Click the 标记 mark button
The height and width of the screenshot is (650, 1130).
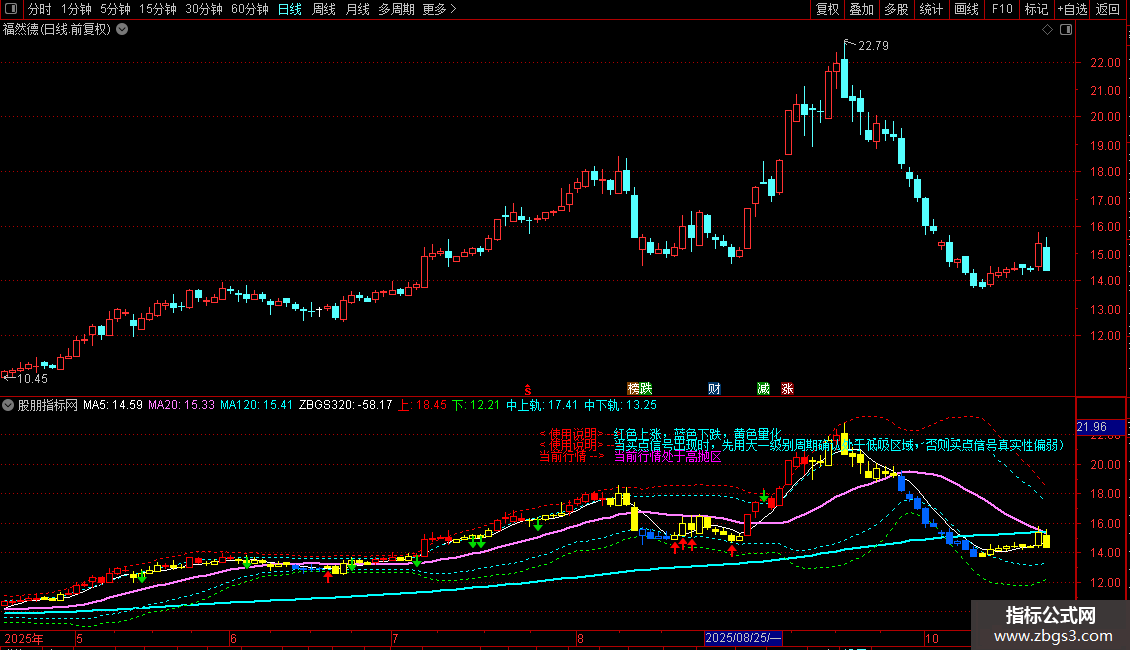1036,9
